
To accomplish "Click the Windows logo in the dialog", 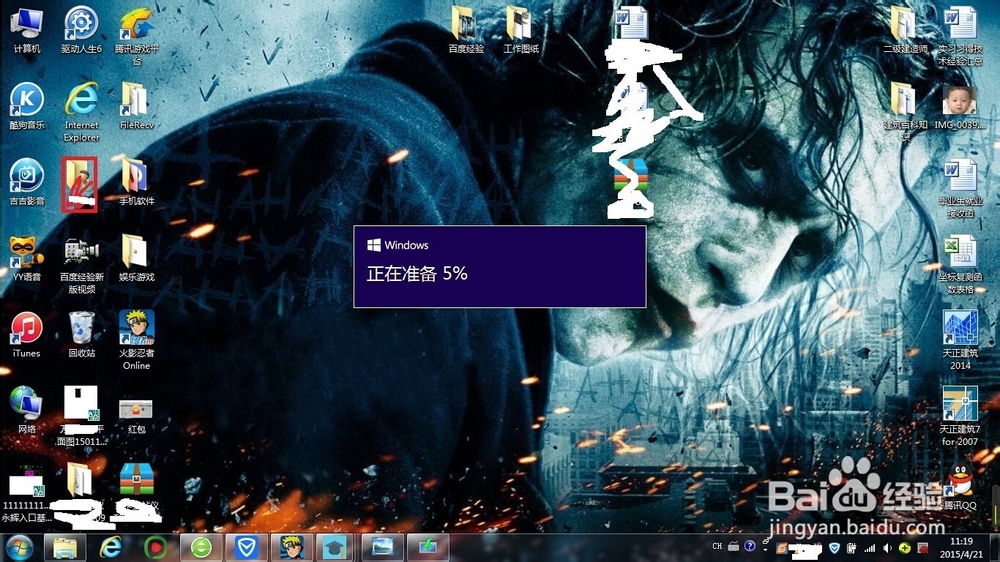I will coord(374,245).
